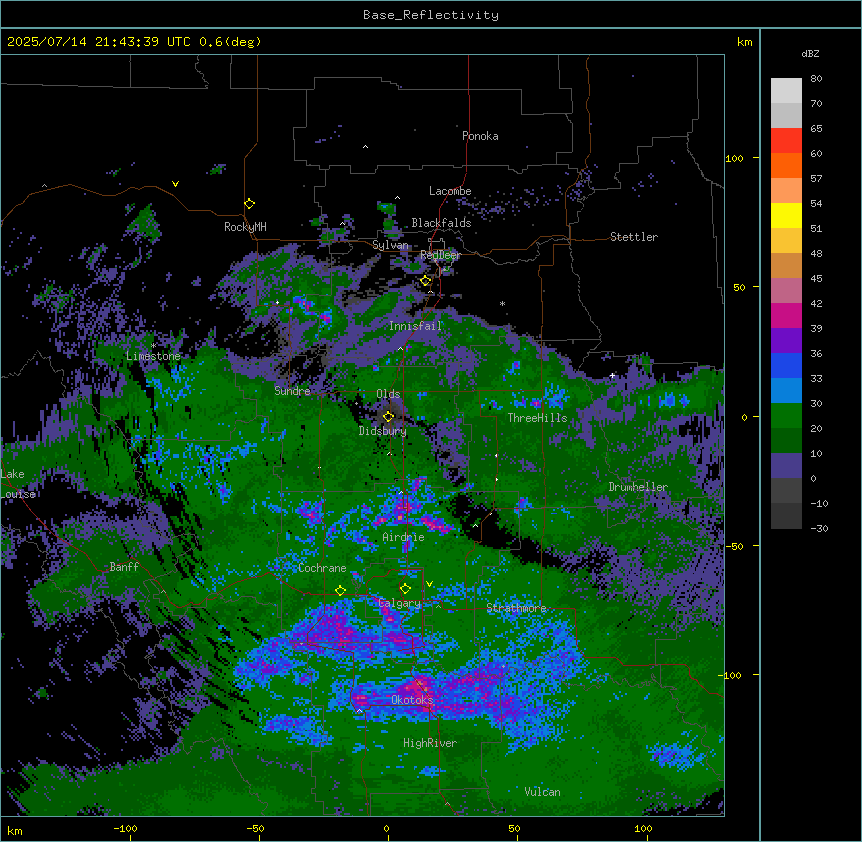Click the pink 42-45 dBZ legend swatch
Viewport: 862px width, 842px height.
tap(786, 291)
